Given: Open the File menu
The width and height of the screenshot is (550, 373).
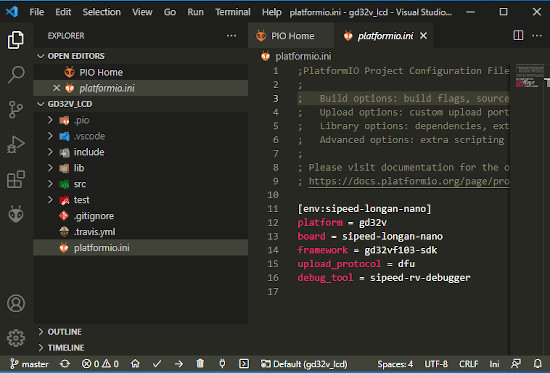Looking at the screenshot, I should (36, 12).
